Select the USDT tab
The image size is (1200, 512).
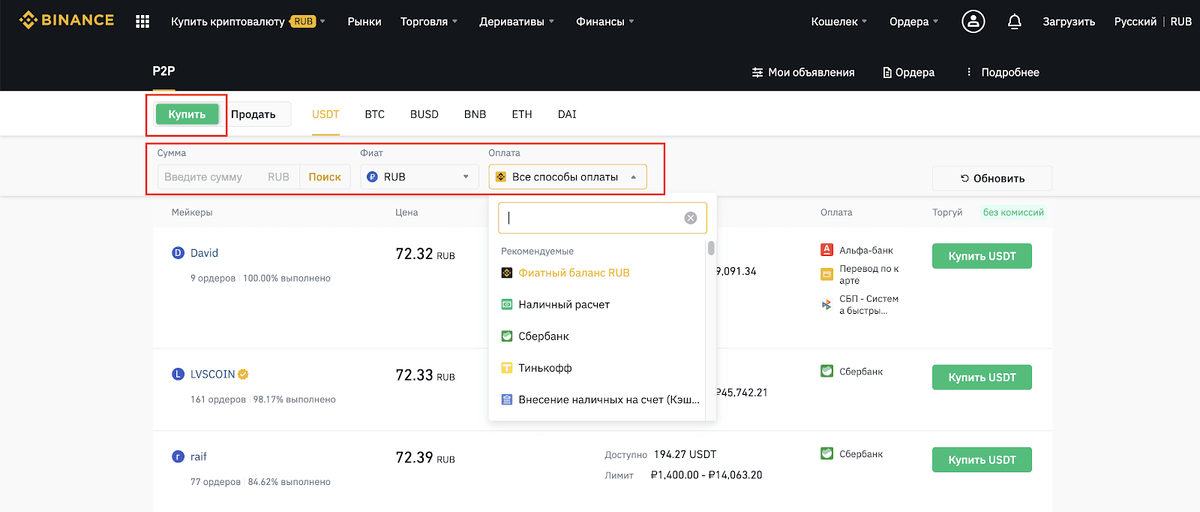(326, 114)
